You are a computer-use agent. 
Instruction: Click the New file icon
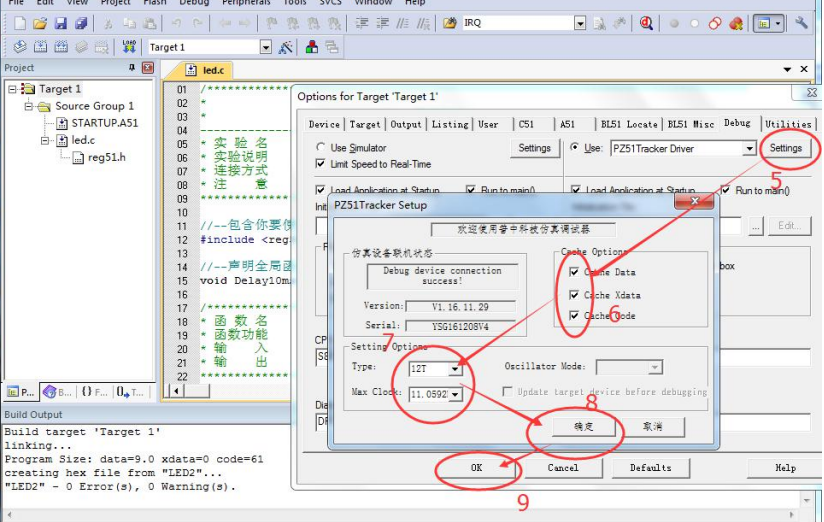point(19,23)
